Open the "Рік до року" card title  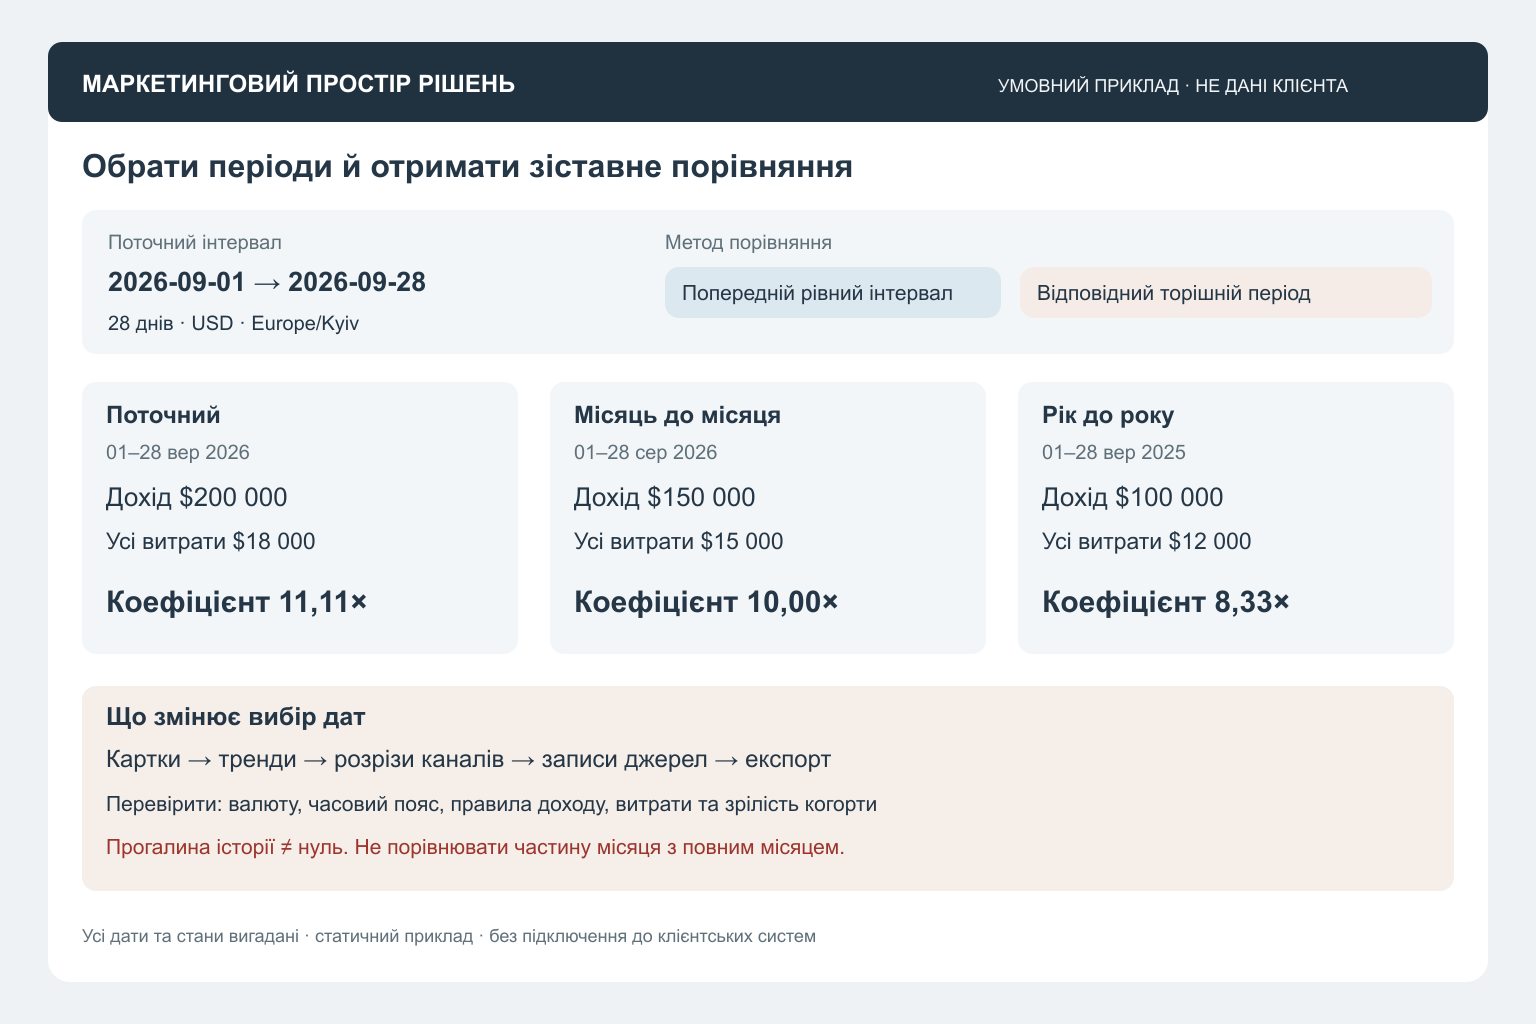(x=1108, y=415)
